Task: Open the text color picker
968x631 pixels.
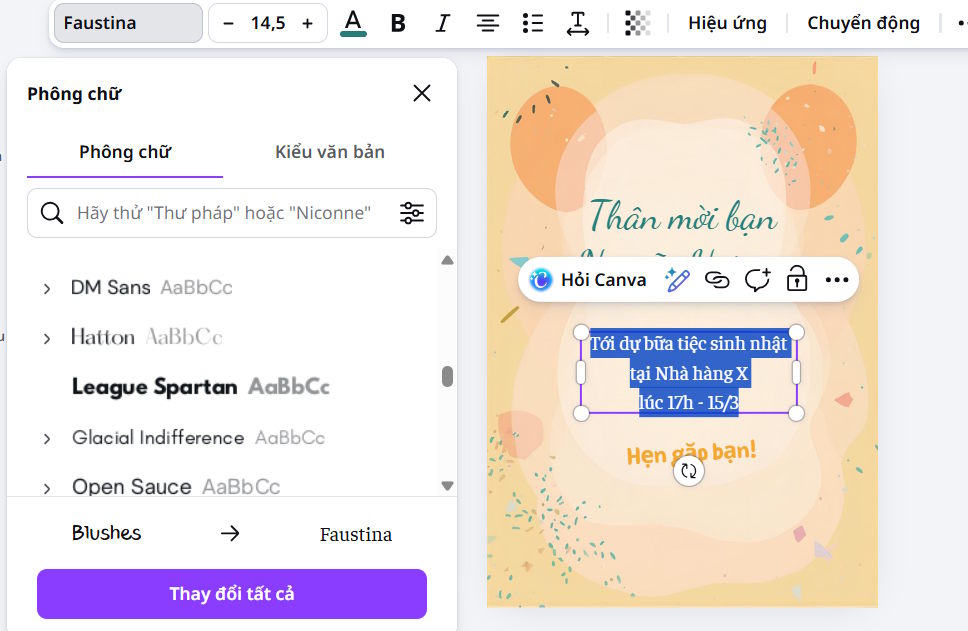Action: [354, 23]
